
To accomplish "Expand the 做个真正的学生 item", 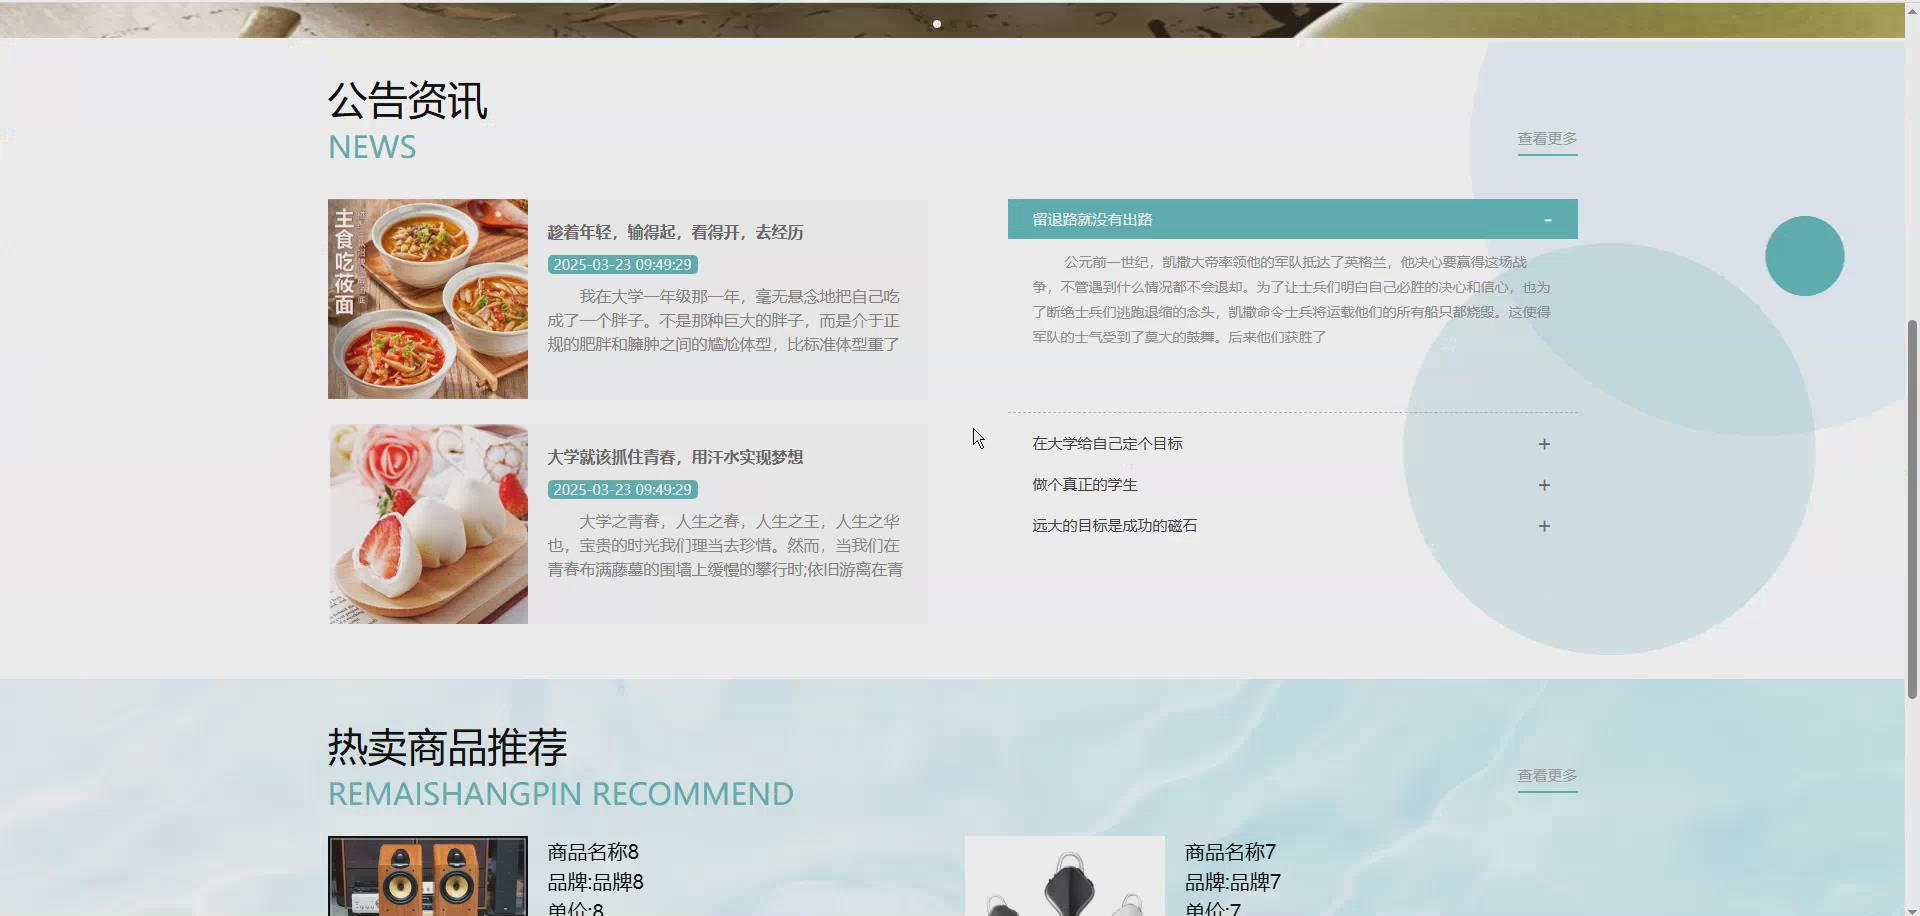I will [x=1544, y=484].
